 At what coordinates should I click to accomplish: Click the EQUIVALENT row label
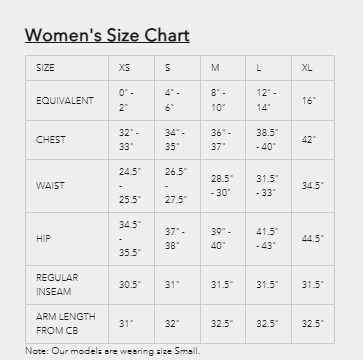[67, 100]
